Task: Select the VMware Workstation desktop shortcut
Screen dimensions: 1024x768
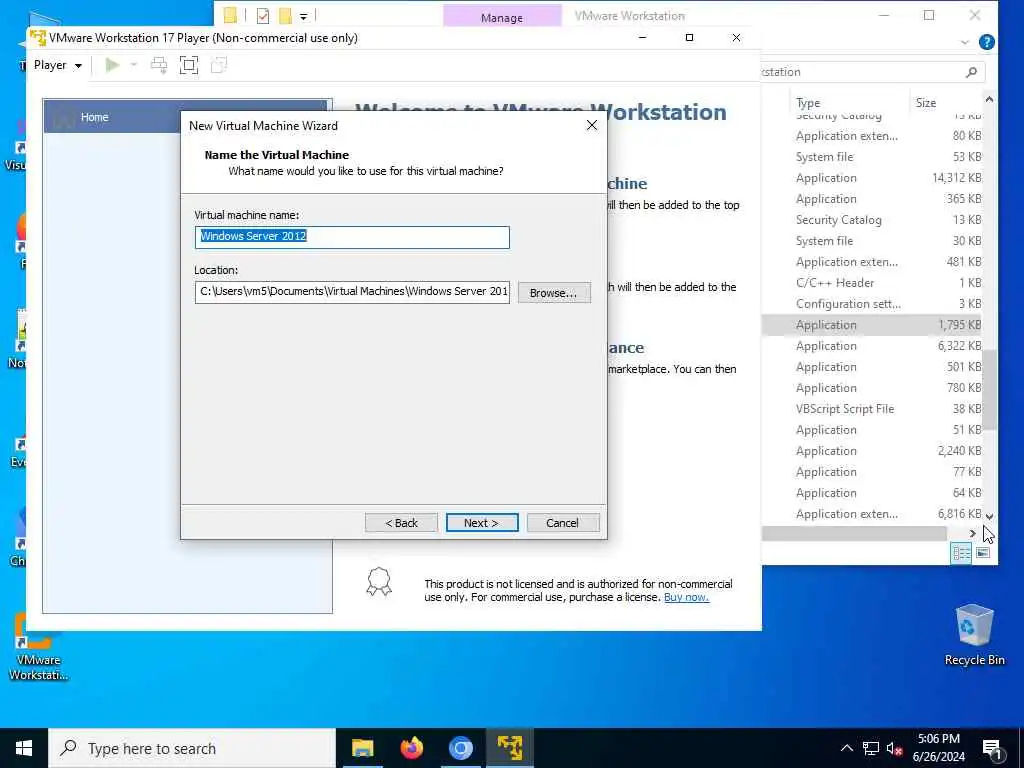Action: (x=39, y=647)
